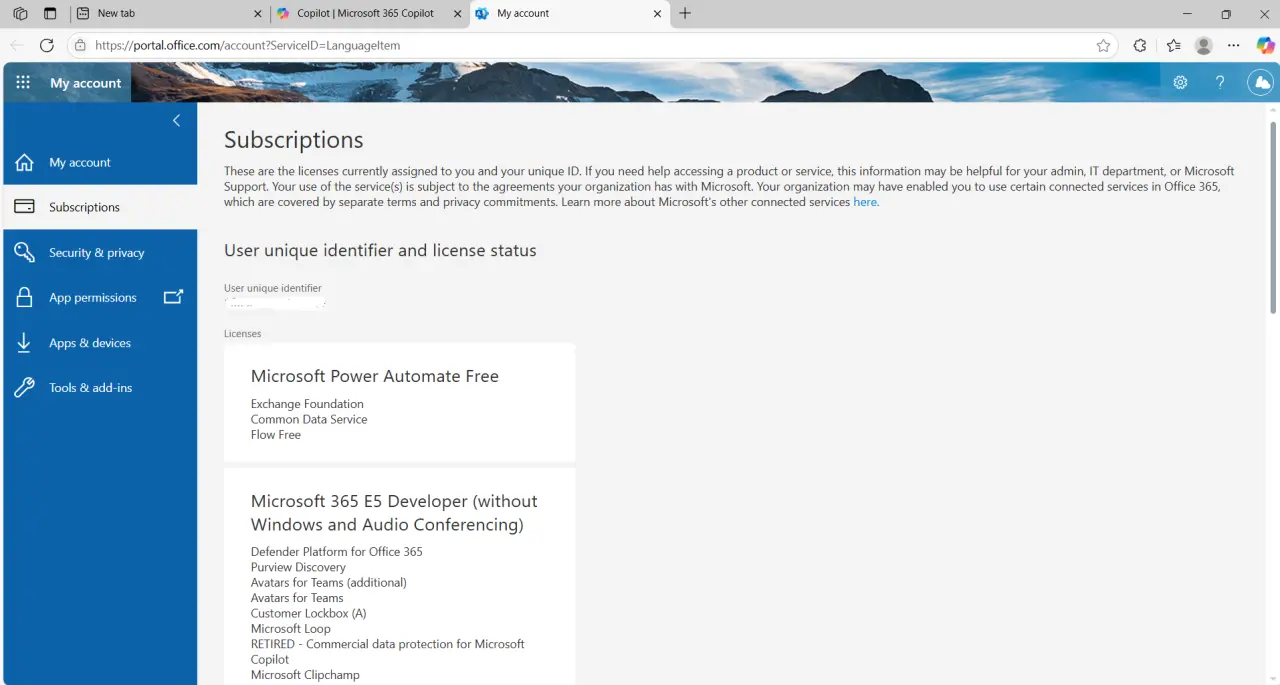
Task: Click the Help question mark icon
Action: 1220,83
